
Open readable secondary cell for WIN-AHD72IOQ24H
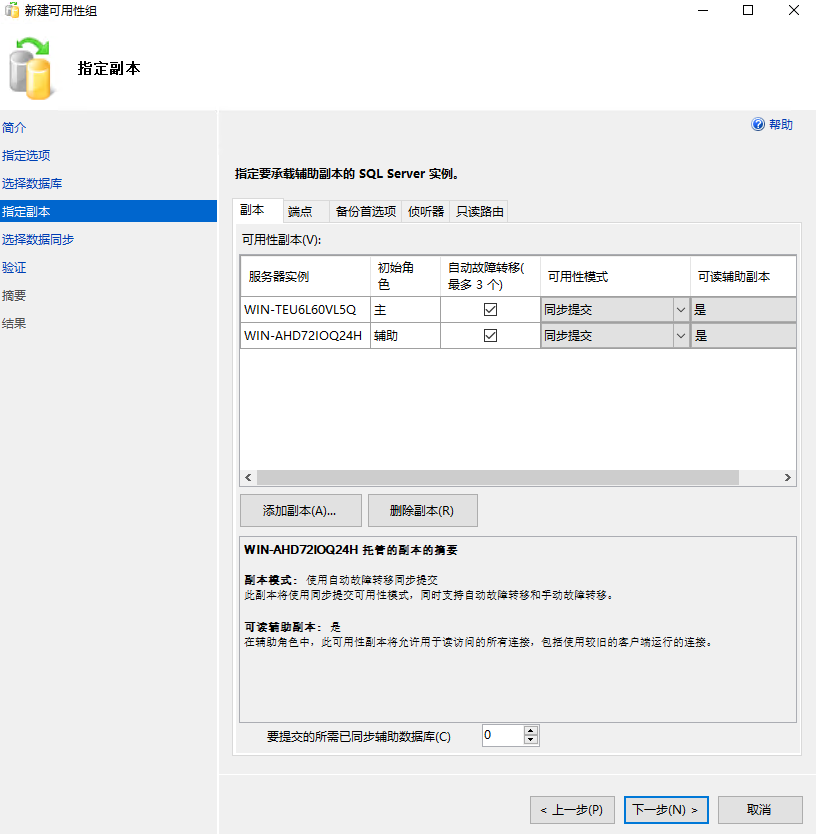point(743,336)
